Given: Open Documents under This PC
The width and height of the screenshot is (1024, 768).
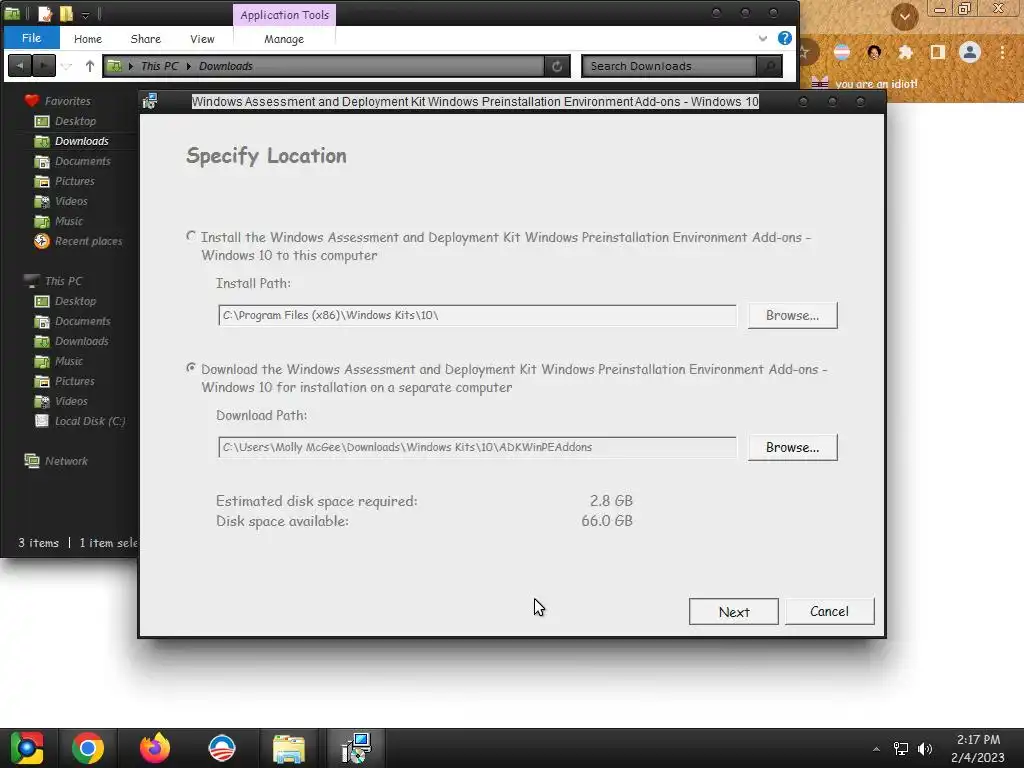Looking at the screenshot, I should click(82, 321).
